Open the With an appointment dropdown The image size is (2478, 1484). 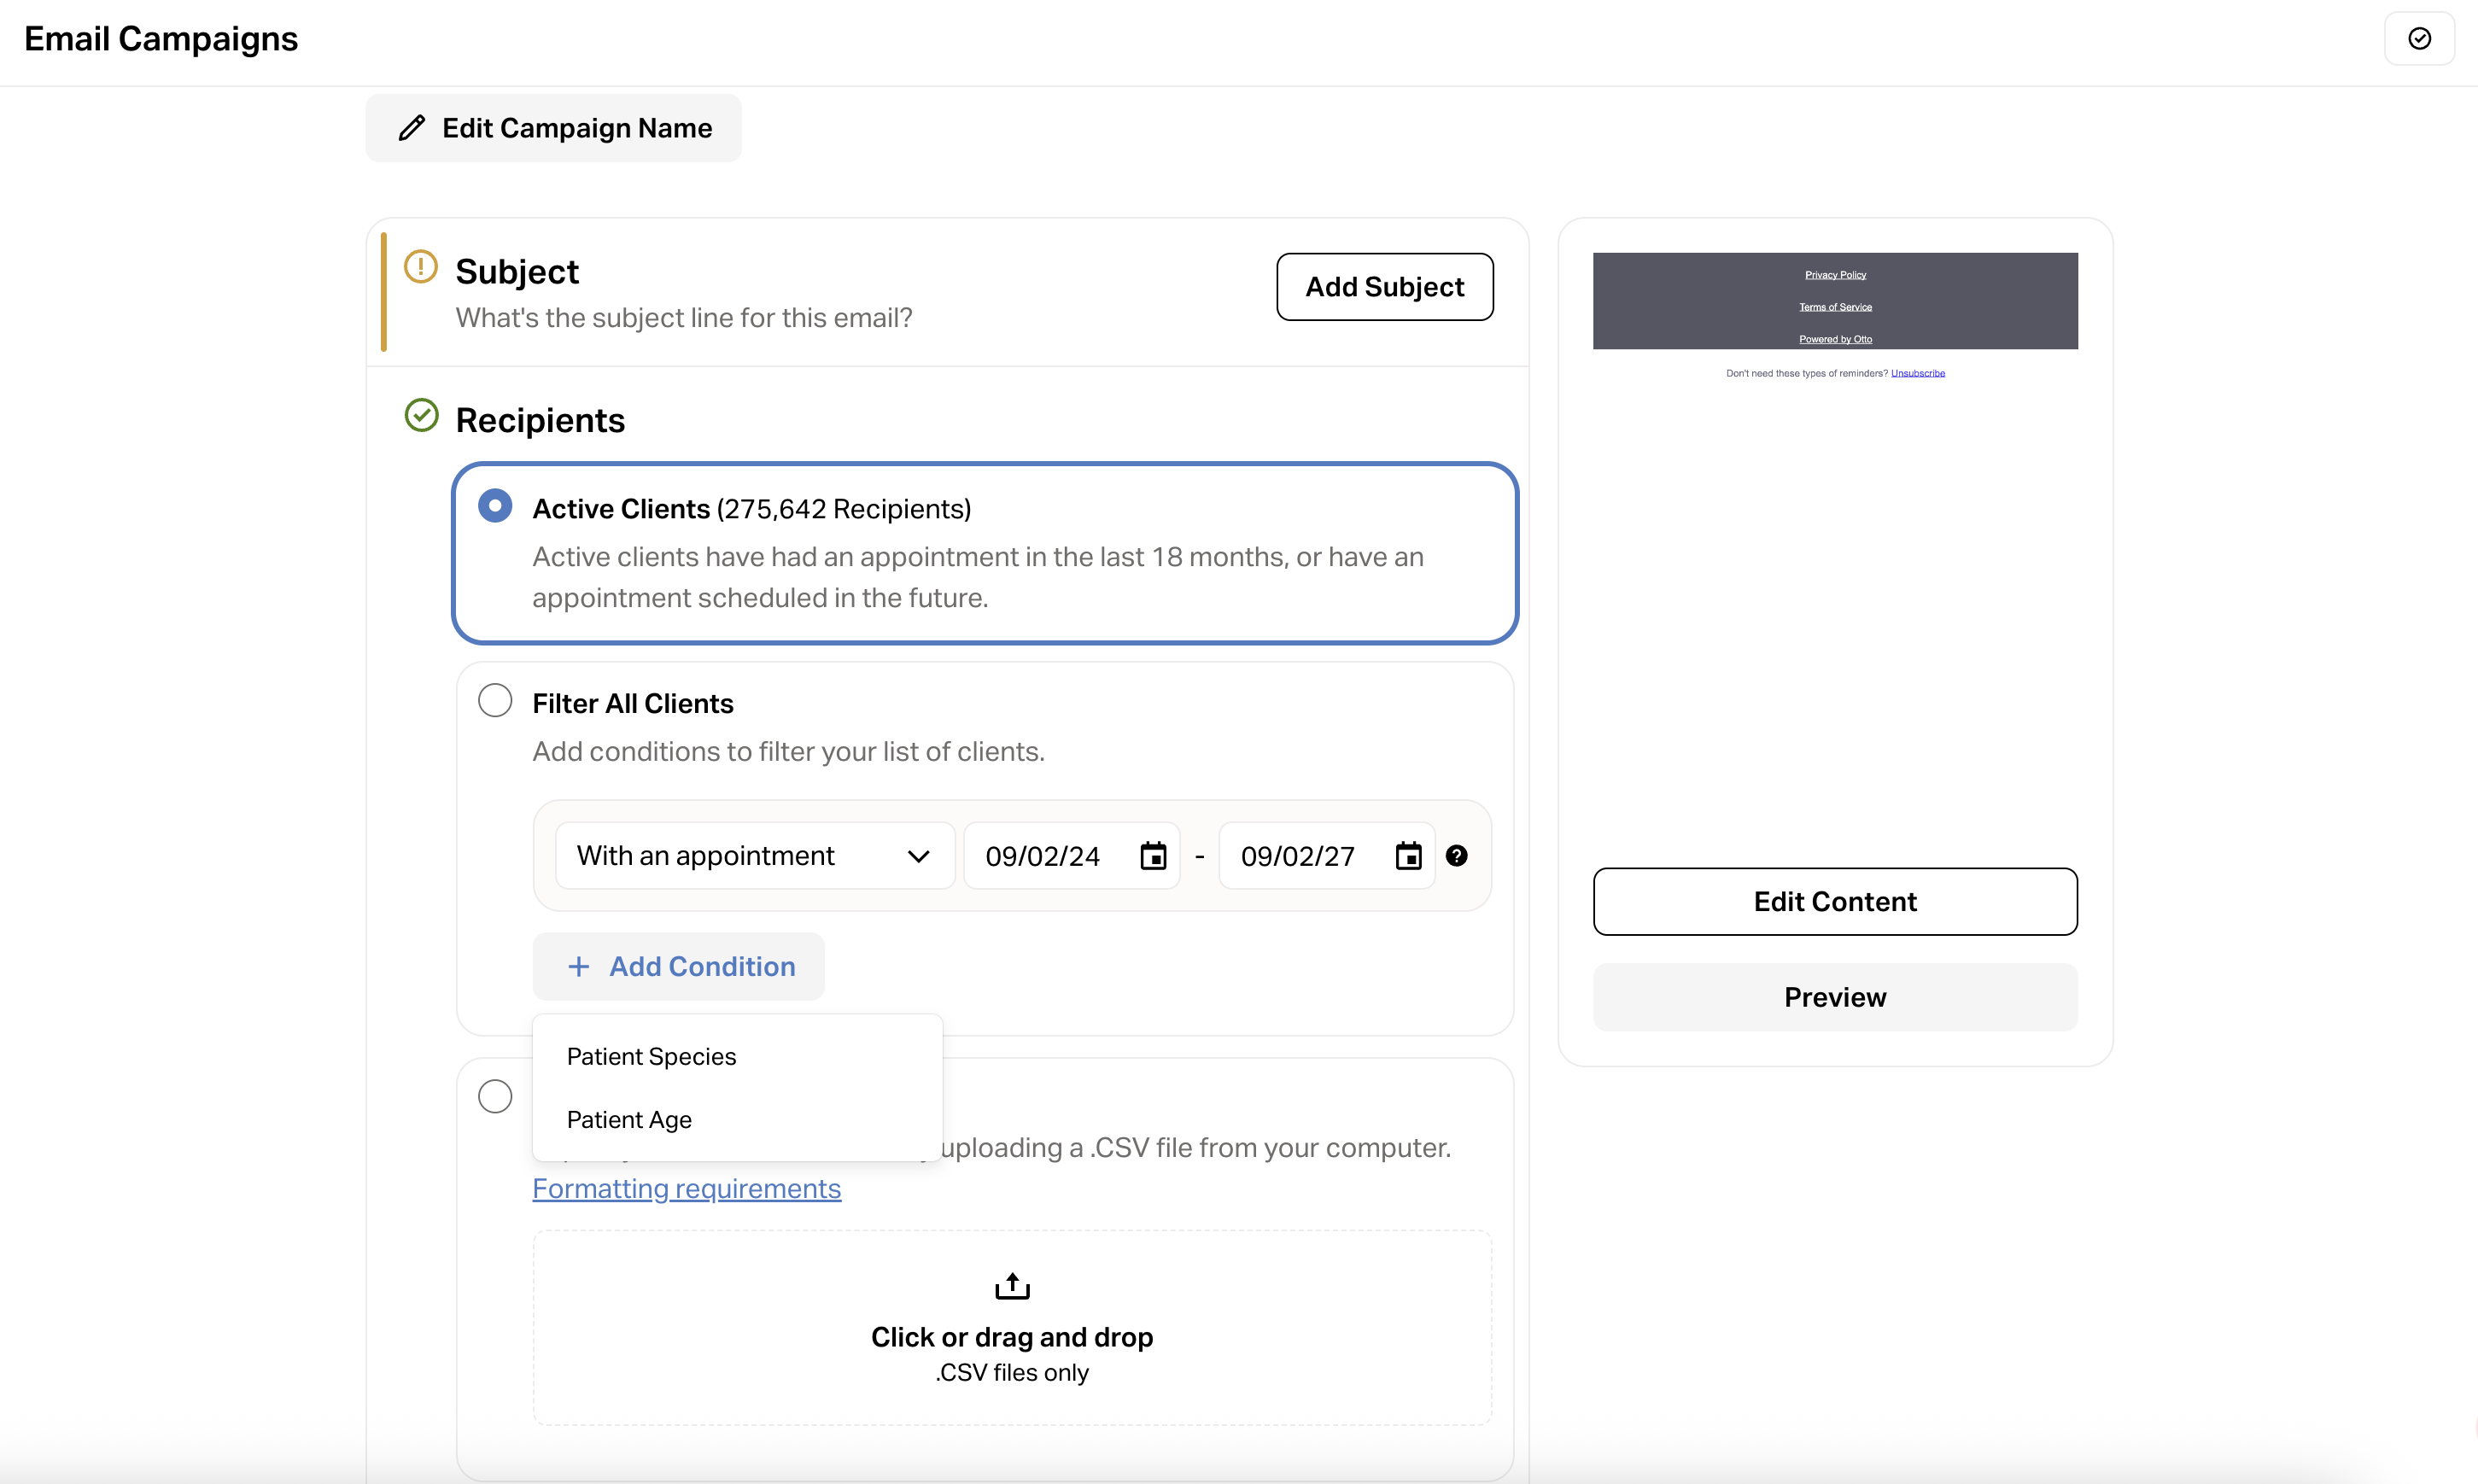click(x=755, y=856)
